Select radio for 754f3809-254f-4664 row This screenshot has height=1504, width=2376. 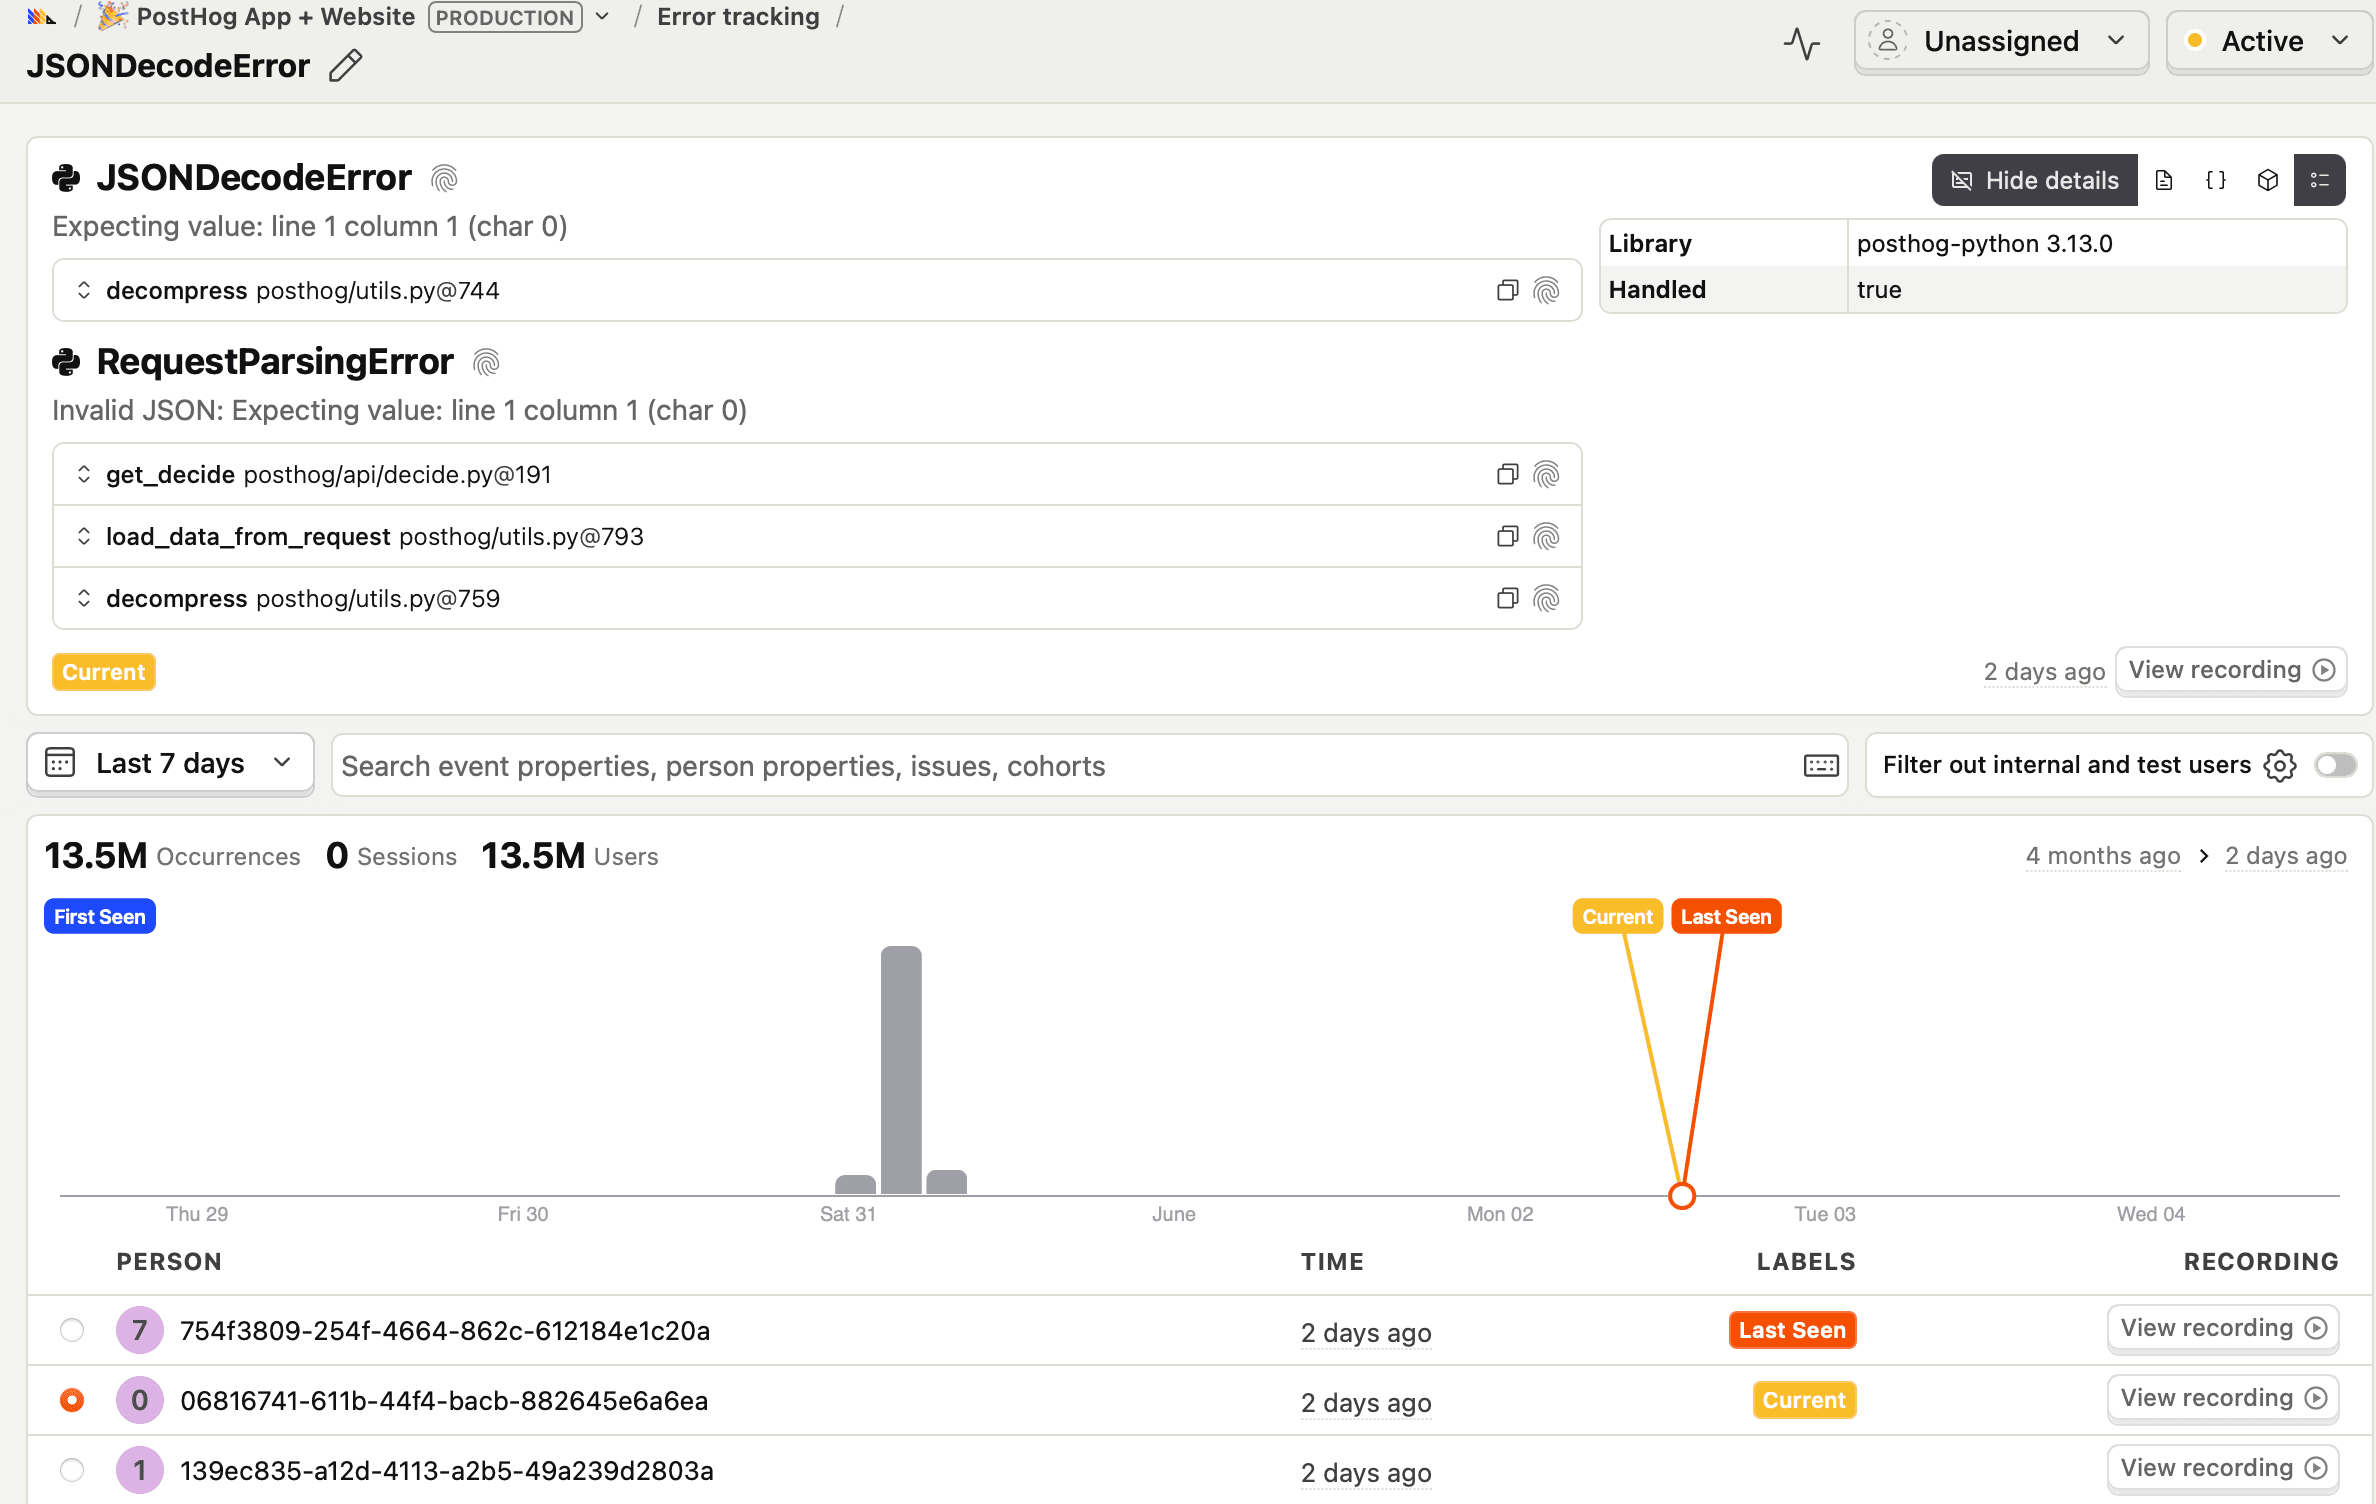[72, 1330]
